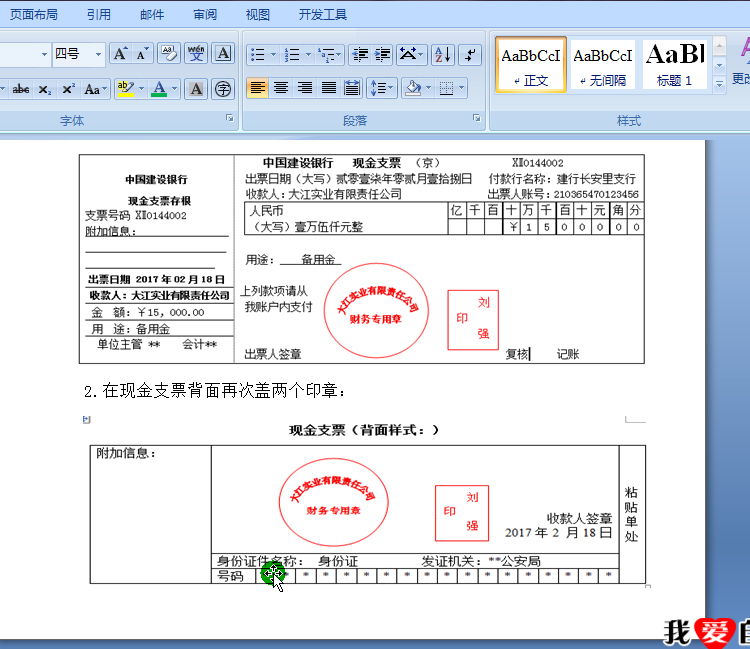
Task: Open the 邮件 ribbon tab
Action: (x=152, y=15)
